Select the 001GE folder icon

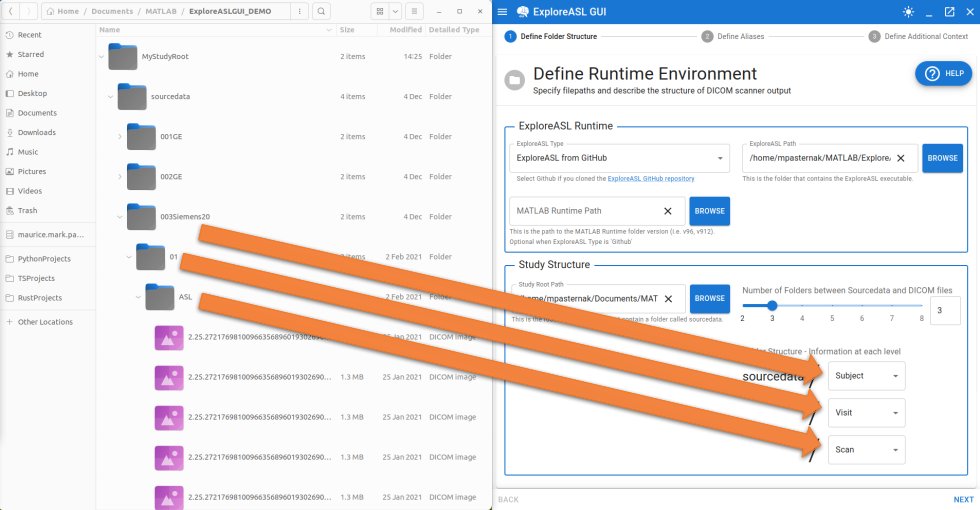[x=141, y=136]
